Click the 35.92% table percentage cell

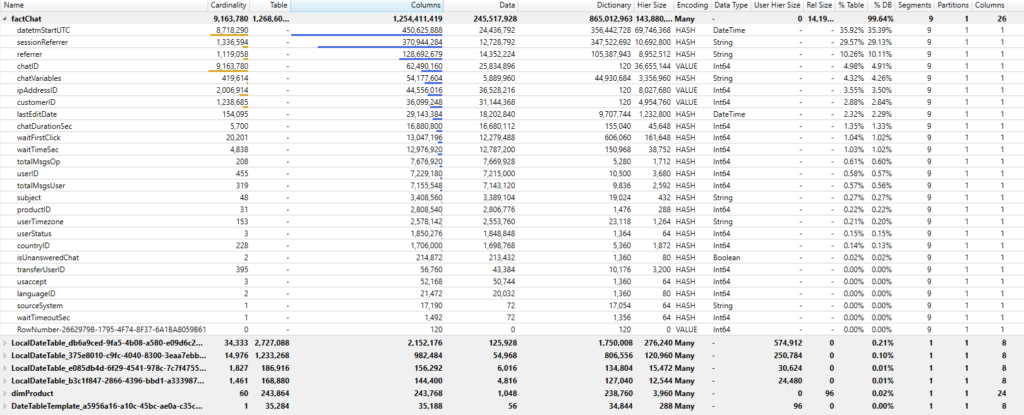coord(853,30)
